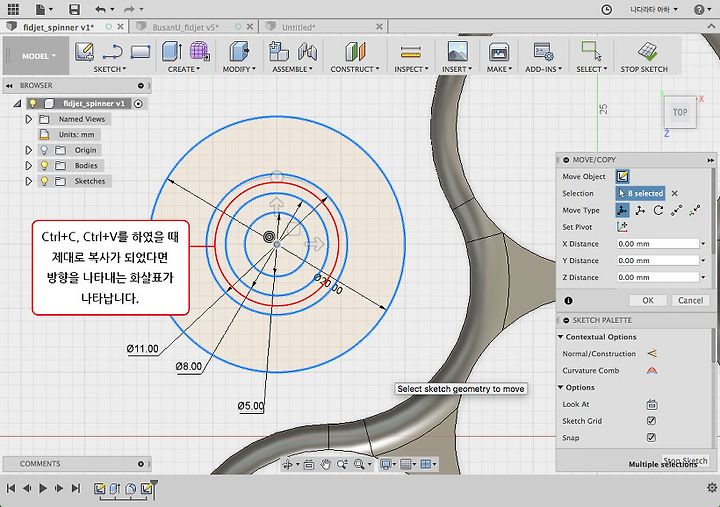This screenshot has width=720, height=507.
Task: Toggle Bodies folder visibility bulb
Action: click(44, 165)
